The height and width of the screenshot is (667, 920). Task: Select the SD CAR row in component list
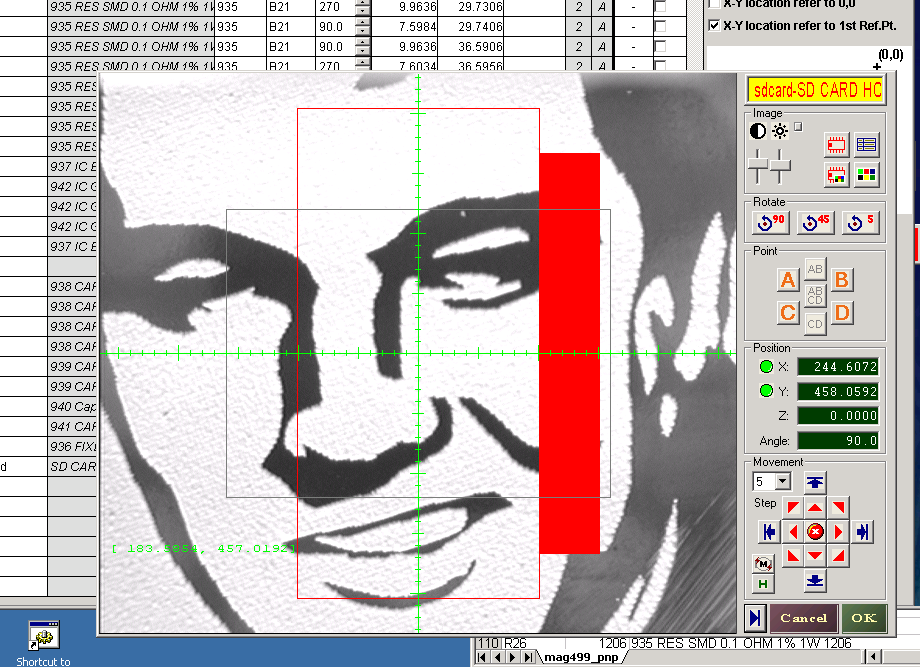tap(72, 466)
